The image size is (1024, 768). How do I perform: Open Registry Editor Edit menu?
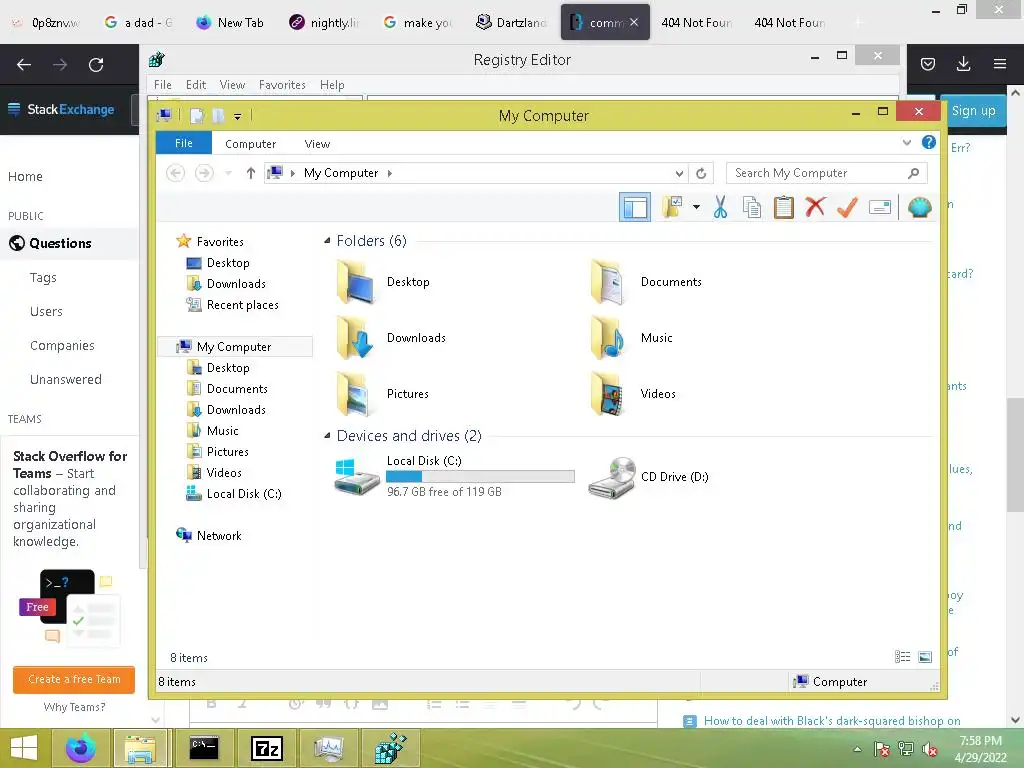point(196,85)
